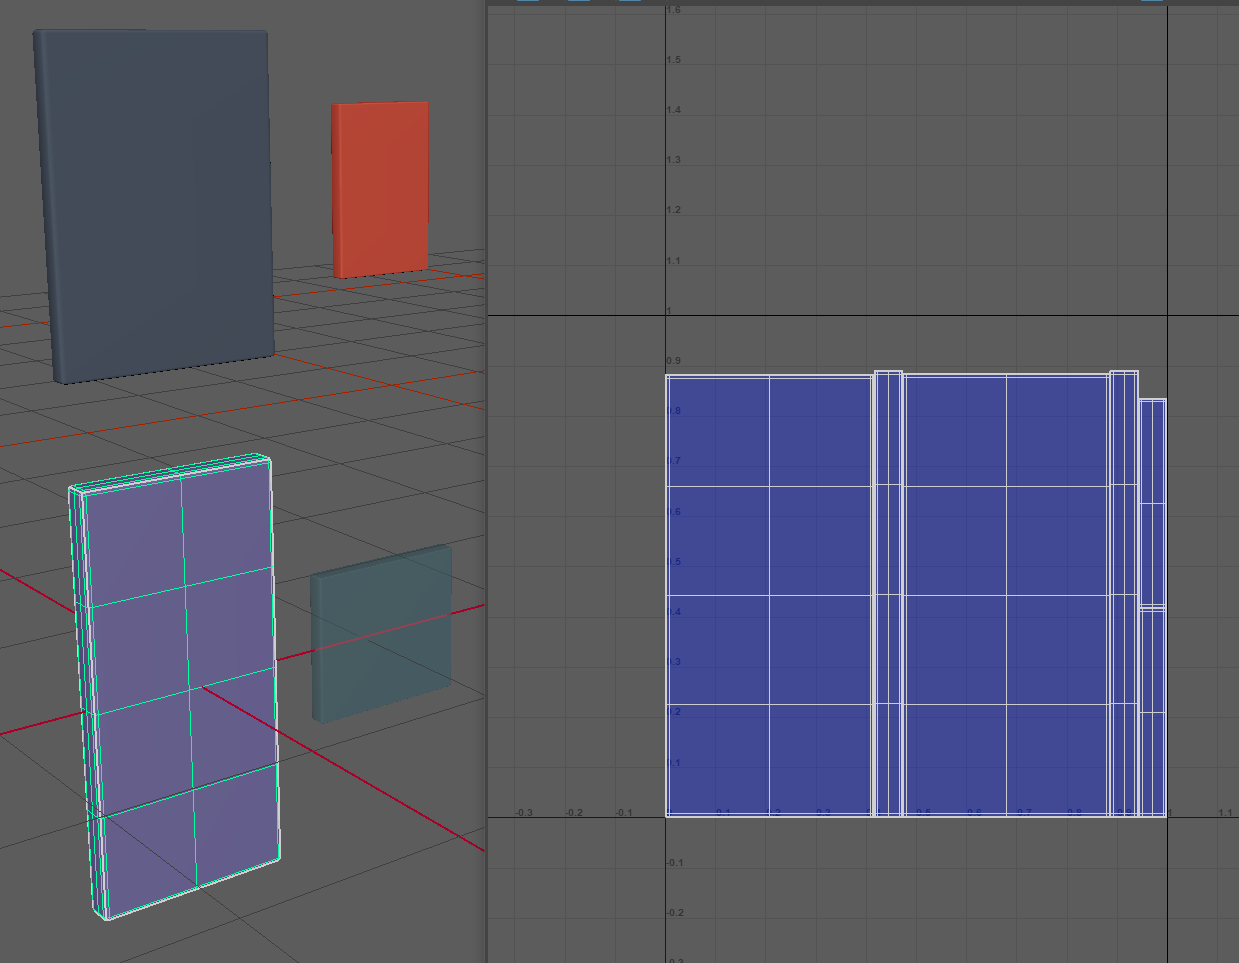
Task: Click the divider between viewport and UV editor
Action: 486,480
